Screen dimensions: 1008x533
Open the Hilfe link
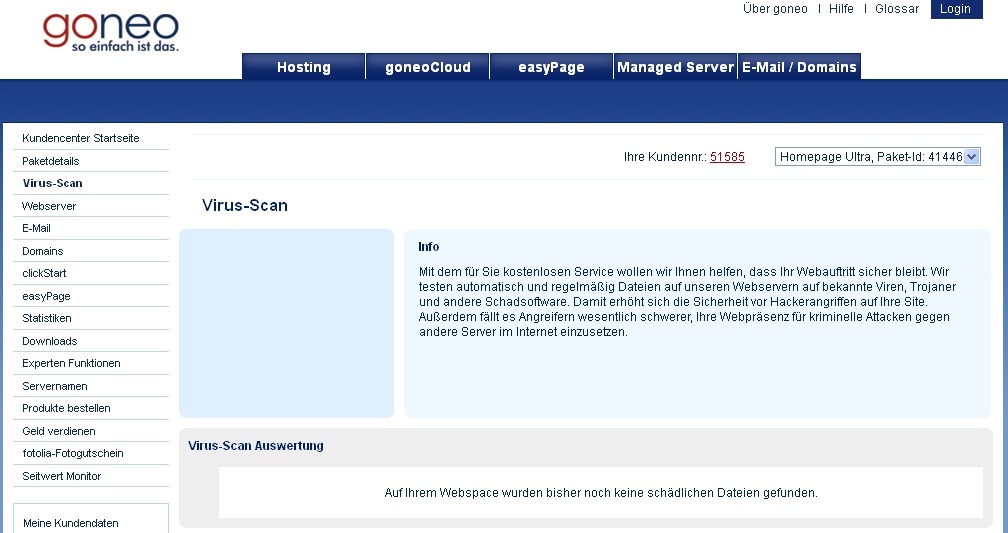[841, 9]
